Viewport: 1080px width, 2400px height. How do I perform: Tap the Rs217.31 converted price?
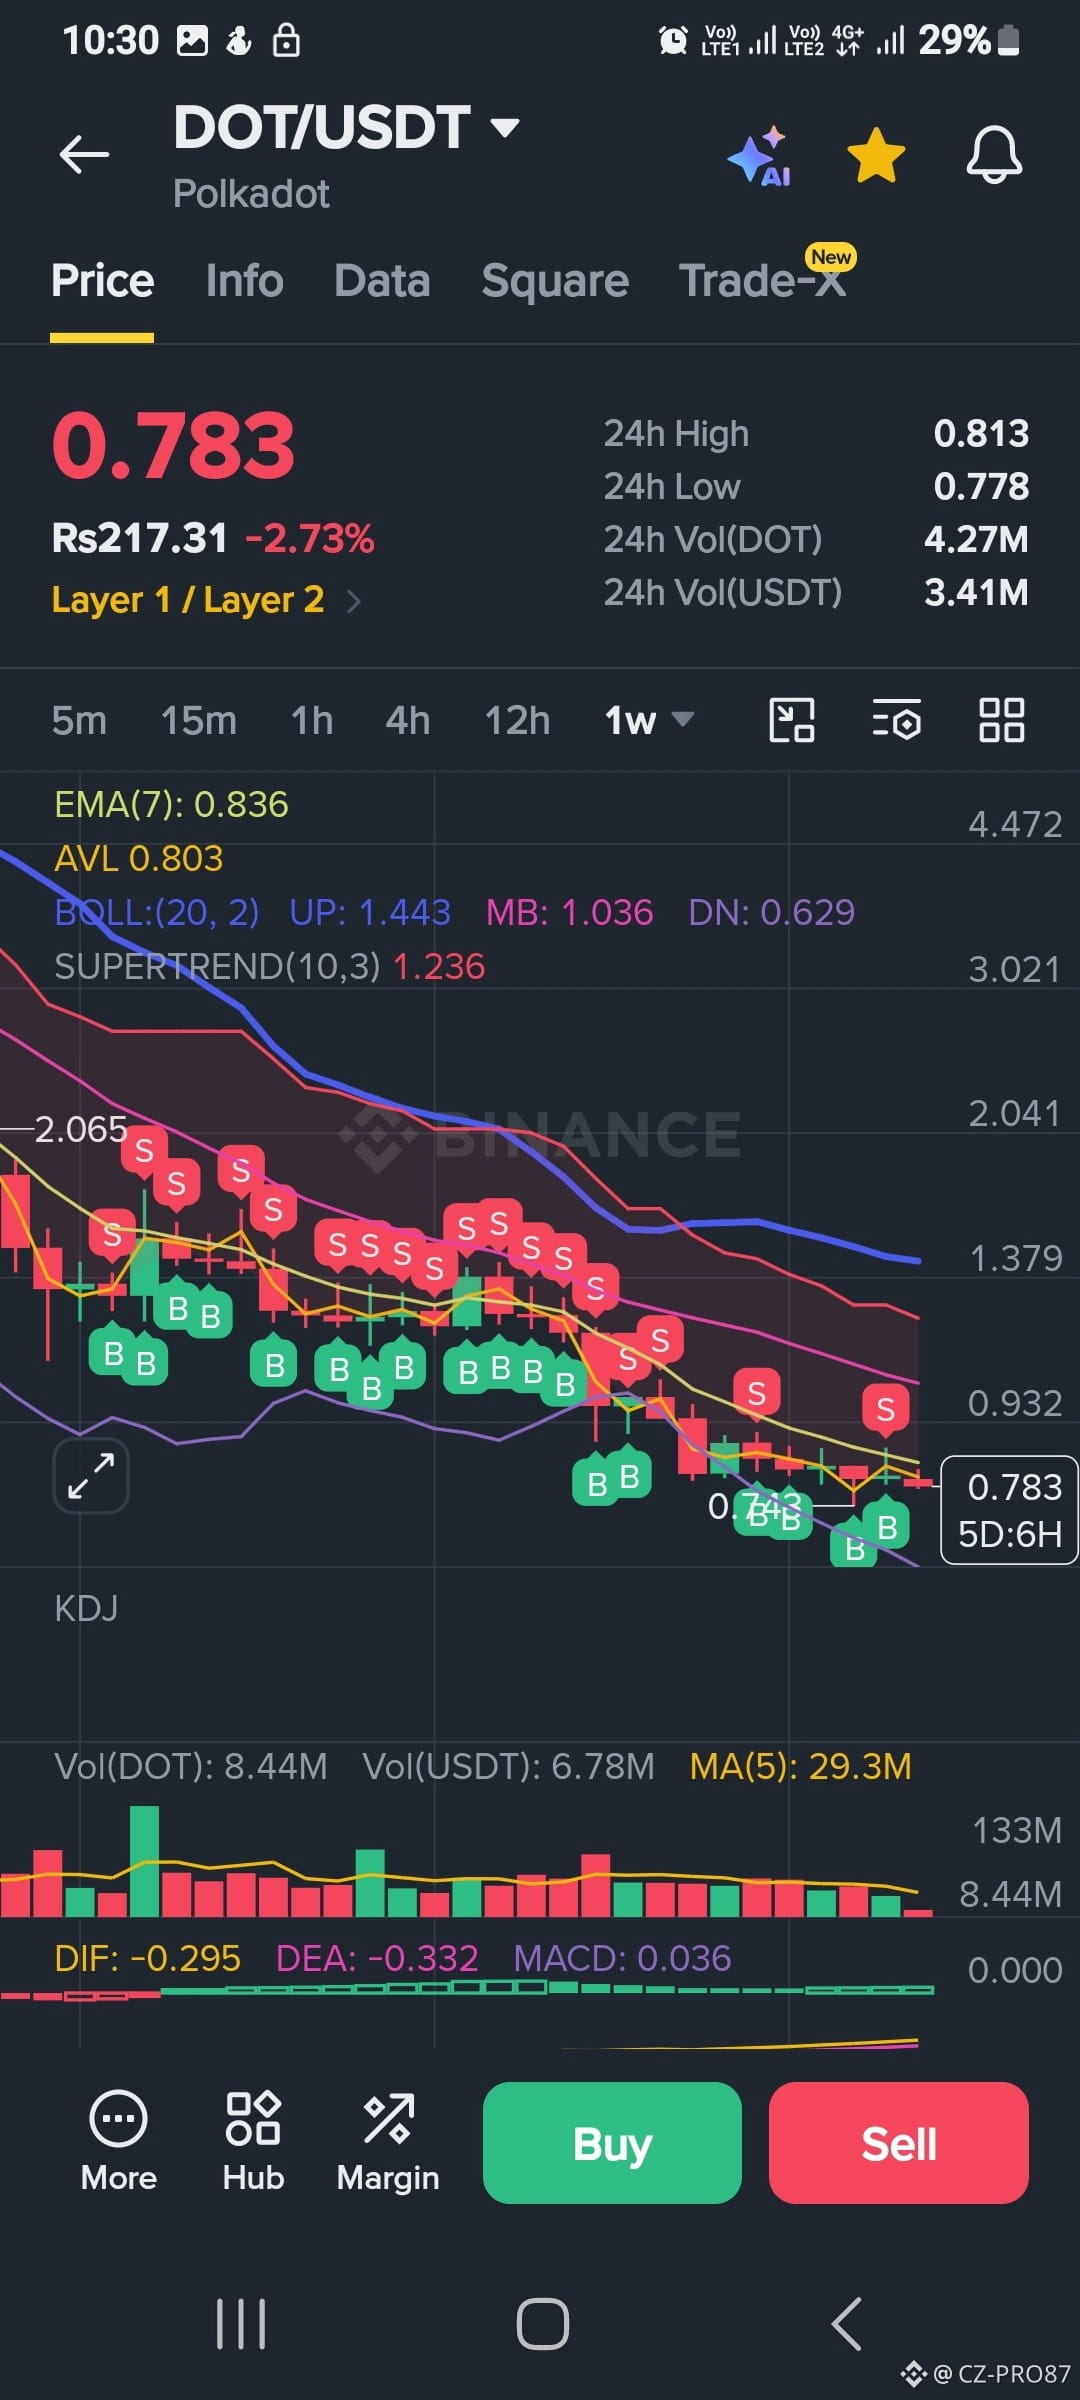click(x=139, y=539)
